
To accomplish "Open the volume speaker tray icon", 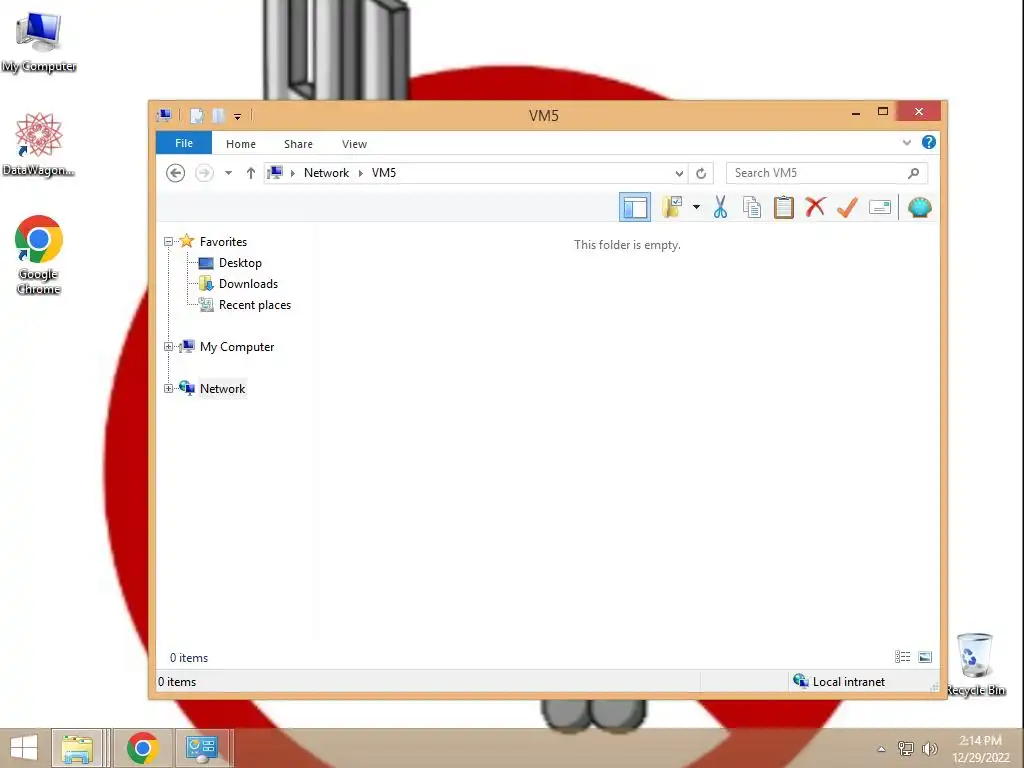I will tap(929, 748).
